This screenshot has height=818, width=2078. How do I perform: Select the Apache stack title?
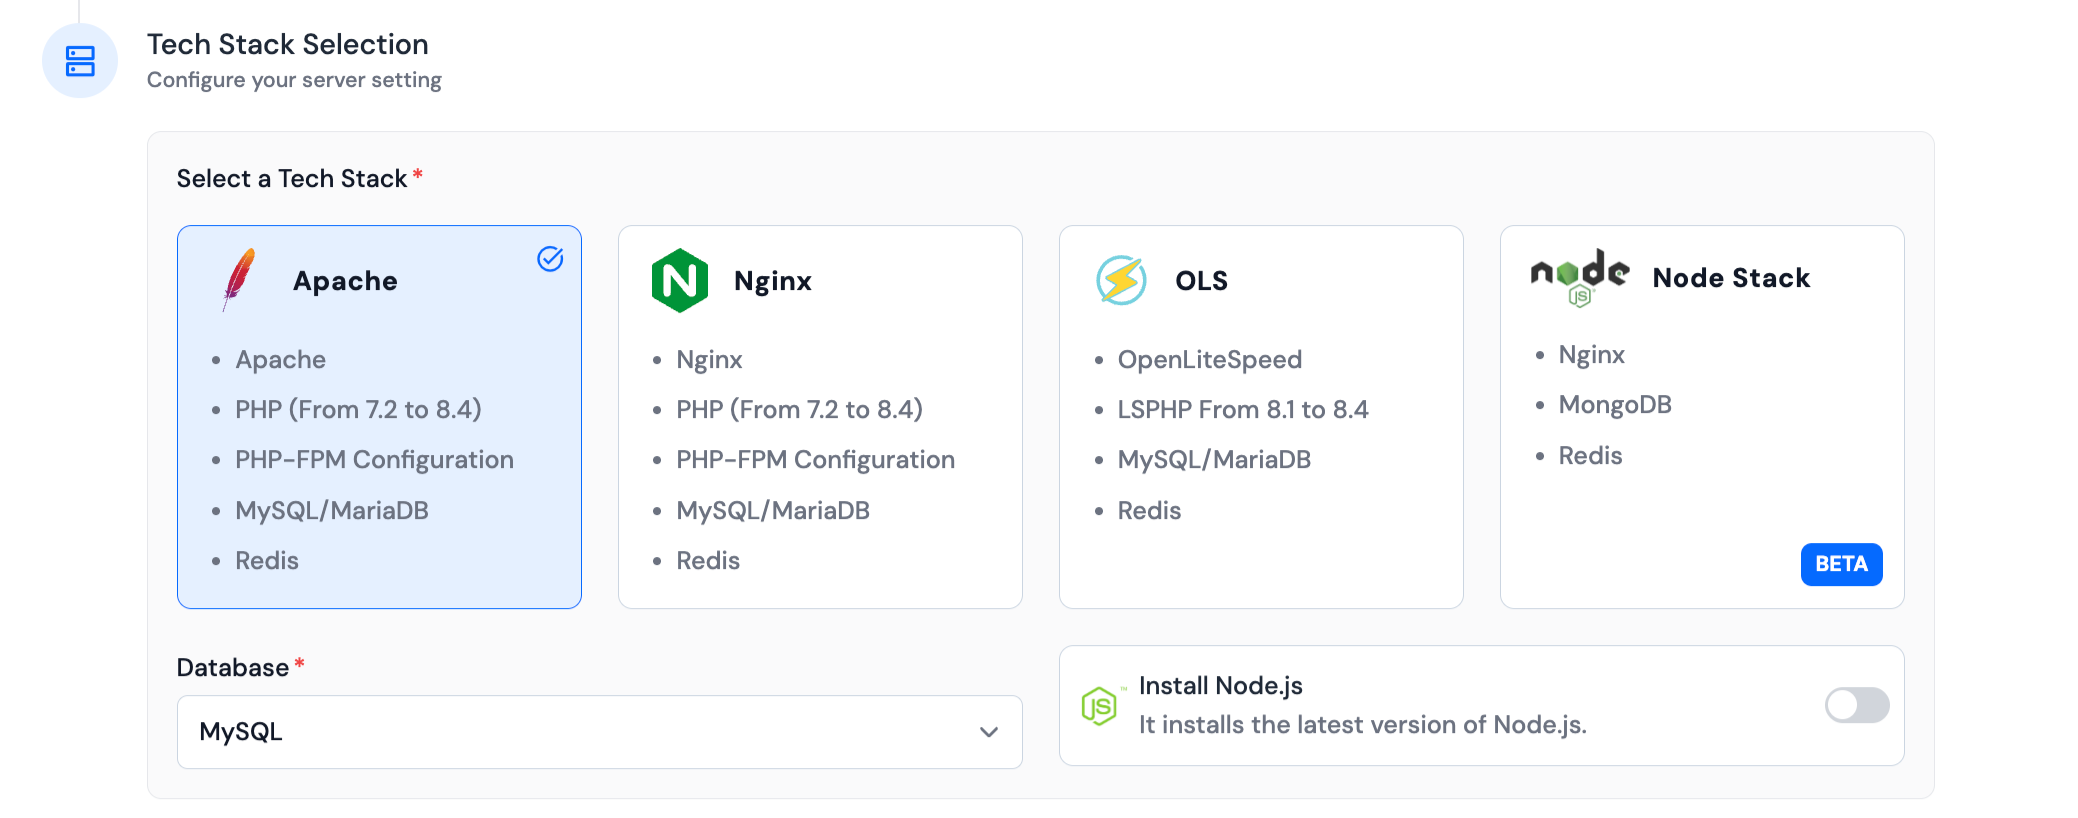[345, 281]
